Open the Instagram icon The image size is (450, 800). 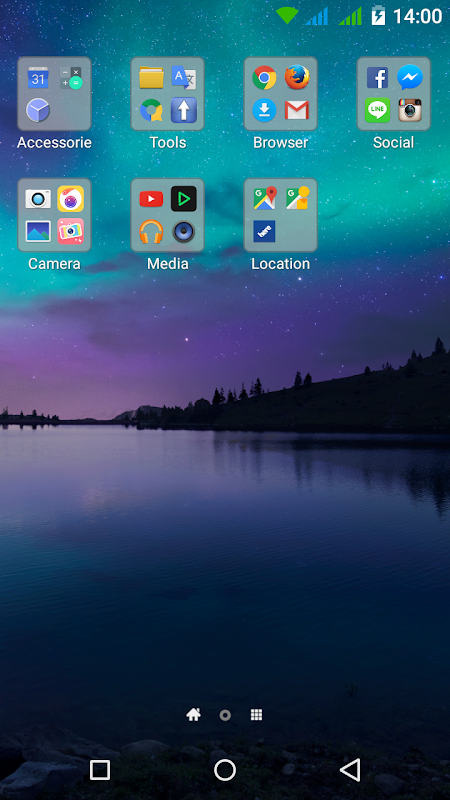(x=410, y=110)
